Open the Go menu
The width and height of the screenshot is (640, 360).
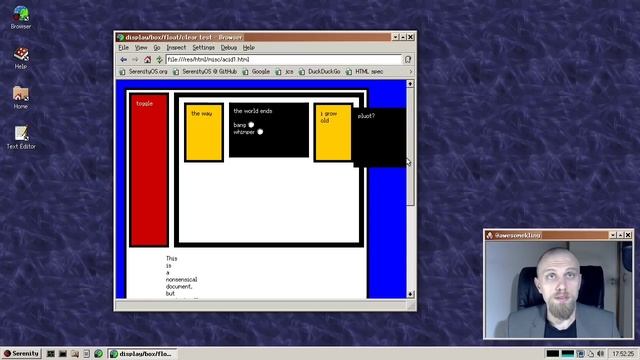point(157,48)
